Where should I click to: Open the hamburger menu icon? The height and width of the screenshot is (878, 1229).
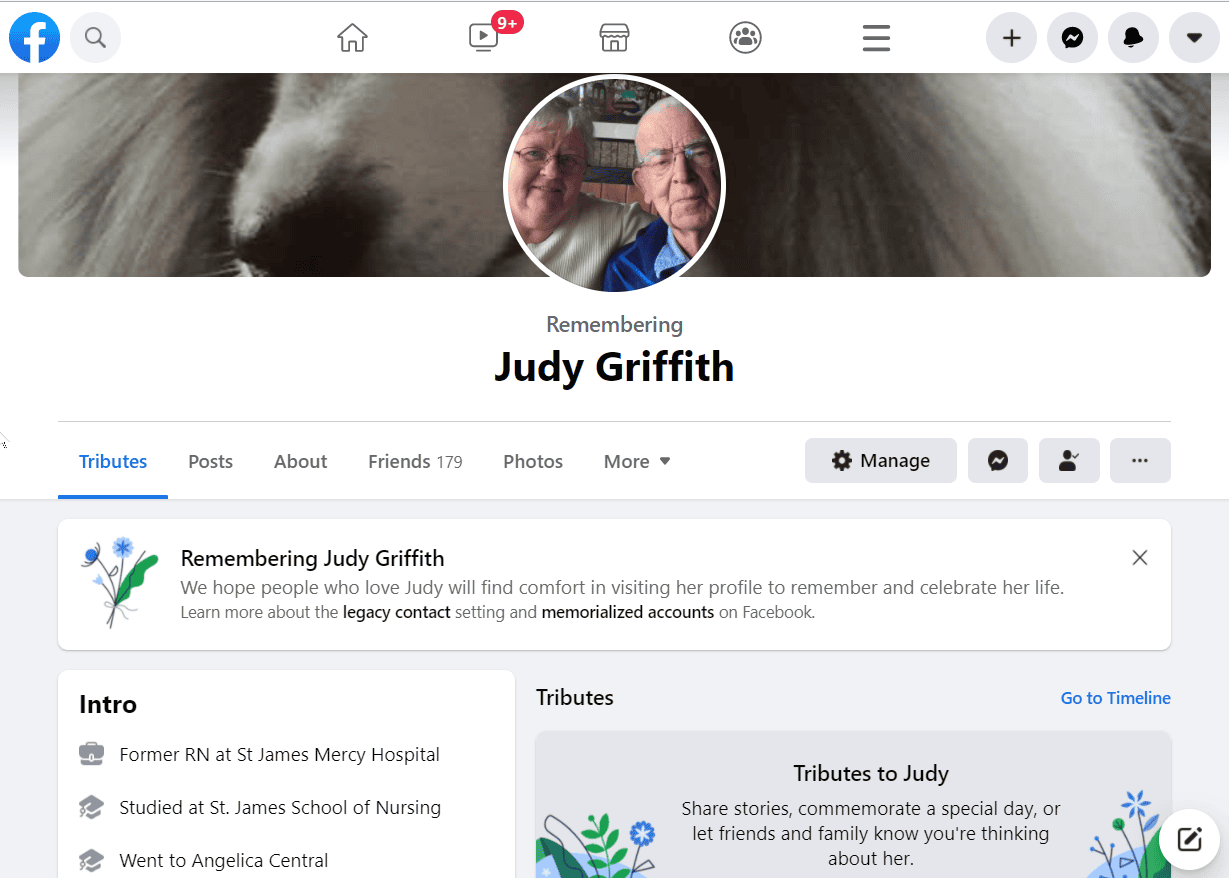pos(876,38)
